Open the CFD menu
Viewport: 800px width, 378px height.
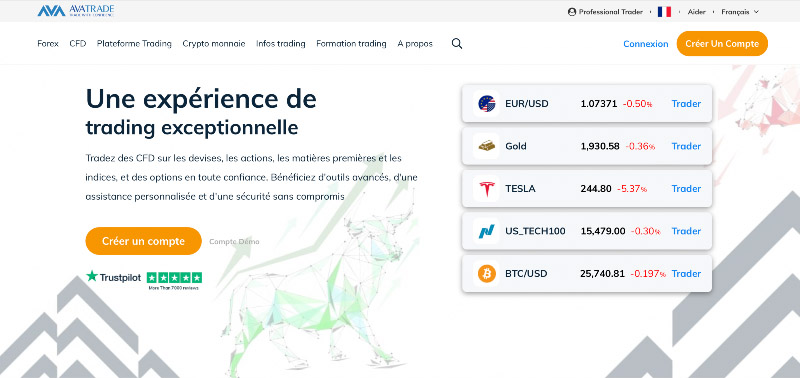click(78, 44)
